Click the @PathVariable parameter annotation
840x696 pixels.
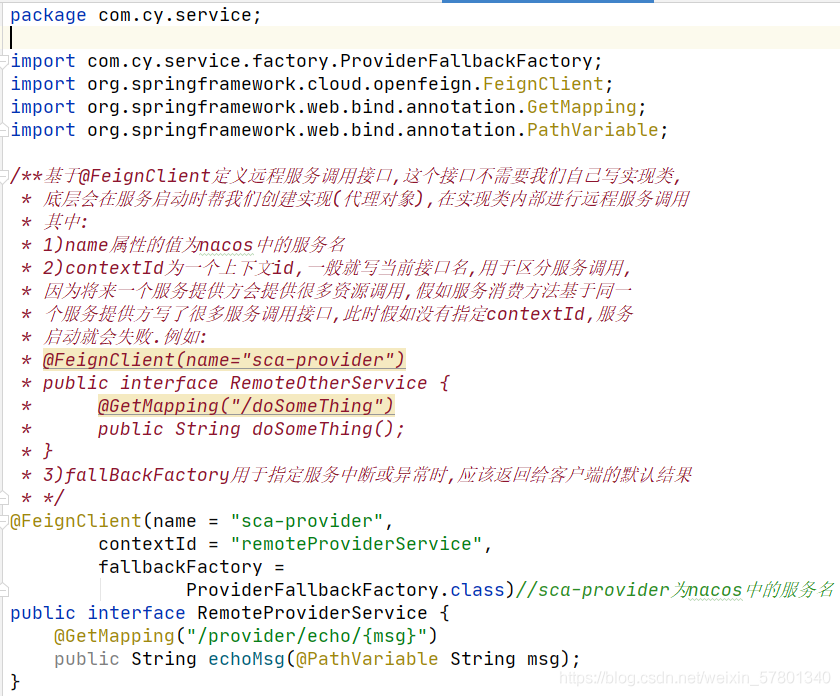[366, 659]
